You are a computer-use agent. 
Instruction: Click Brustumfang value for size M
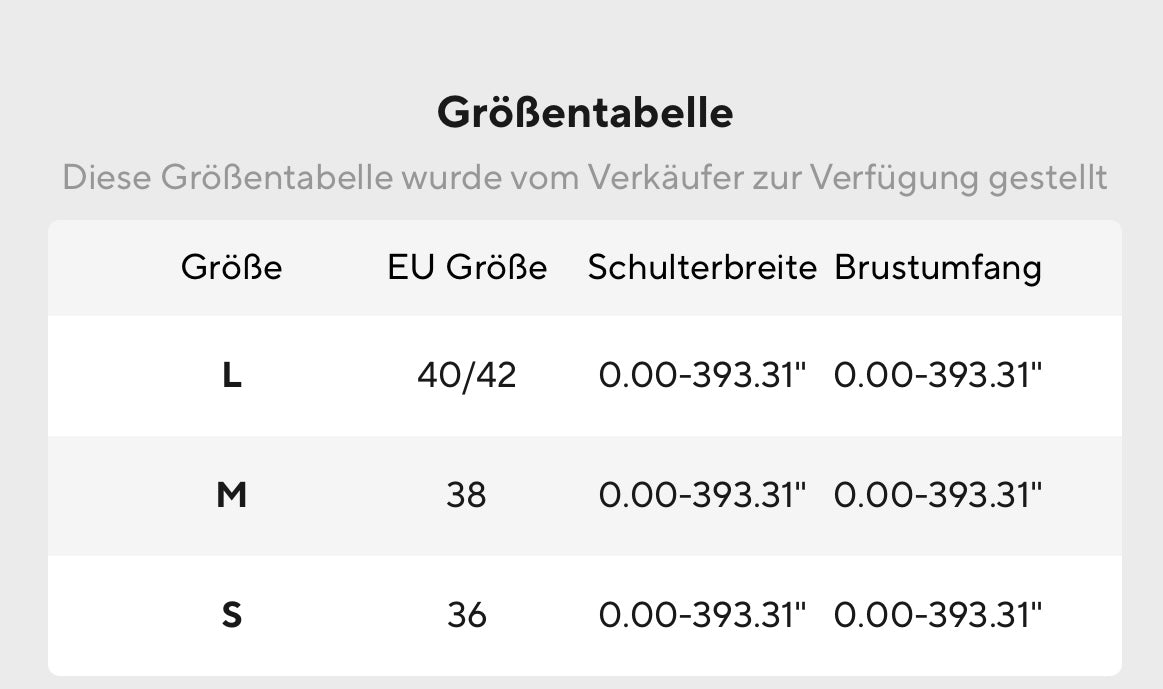coord(938,495)
